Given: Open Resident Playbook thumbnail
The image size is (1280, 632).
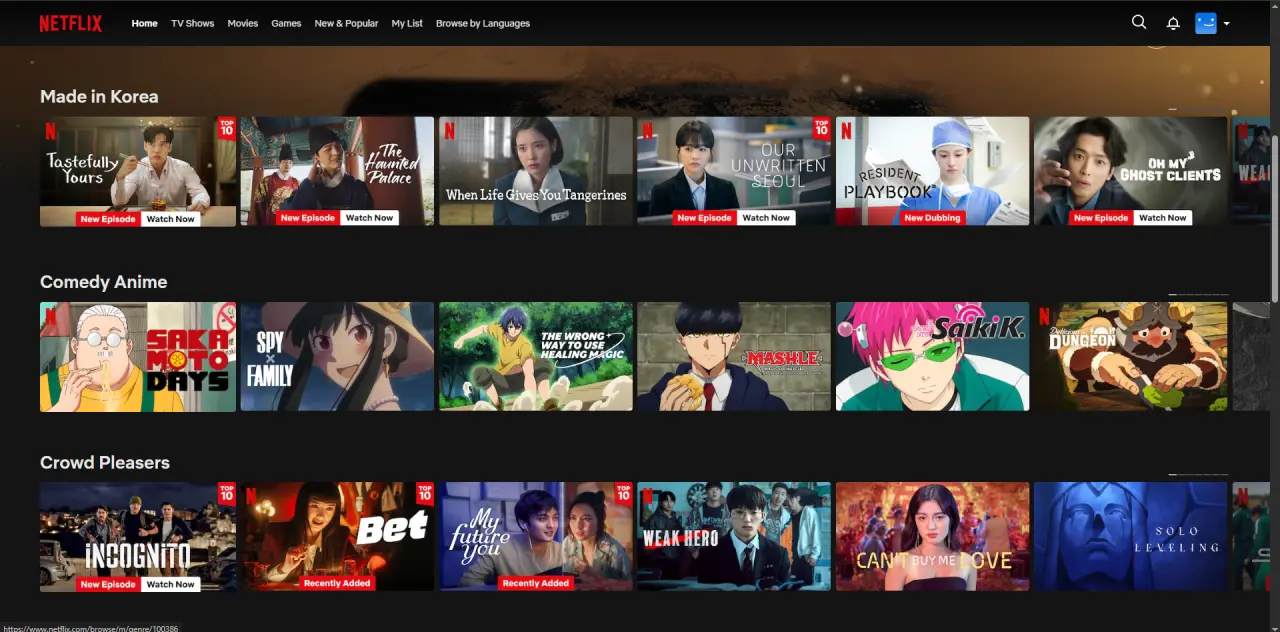Looking at the screenshot, I should click(x=933, y=171).
